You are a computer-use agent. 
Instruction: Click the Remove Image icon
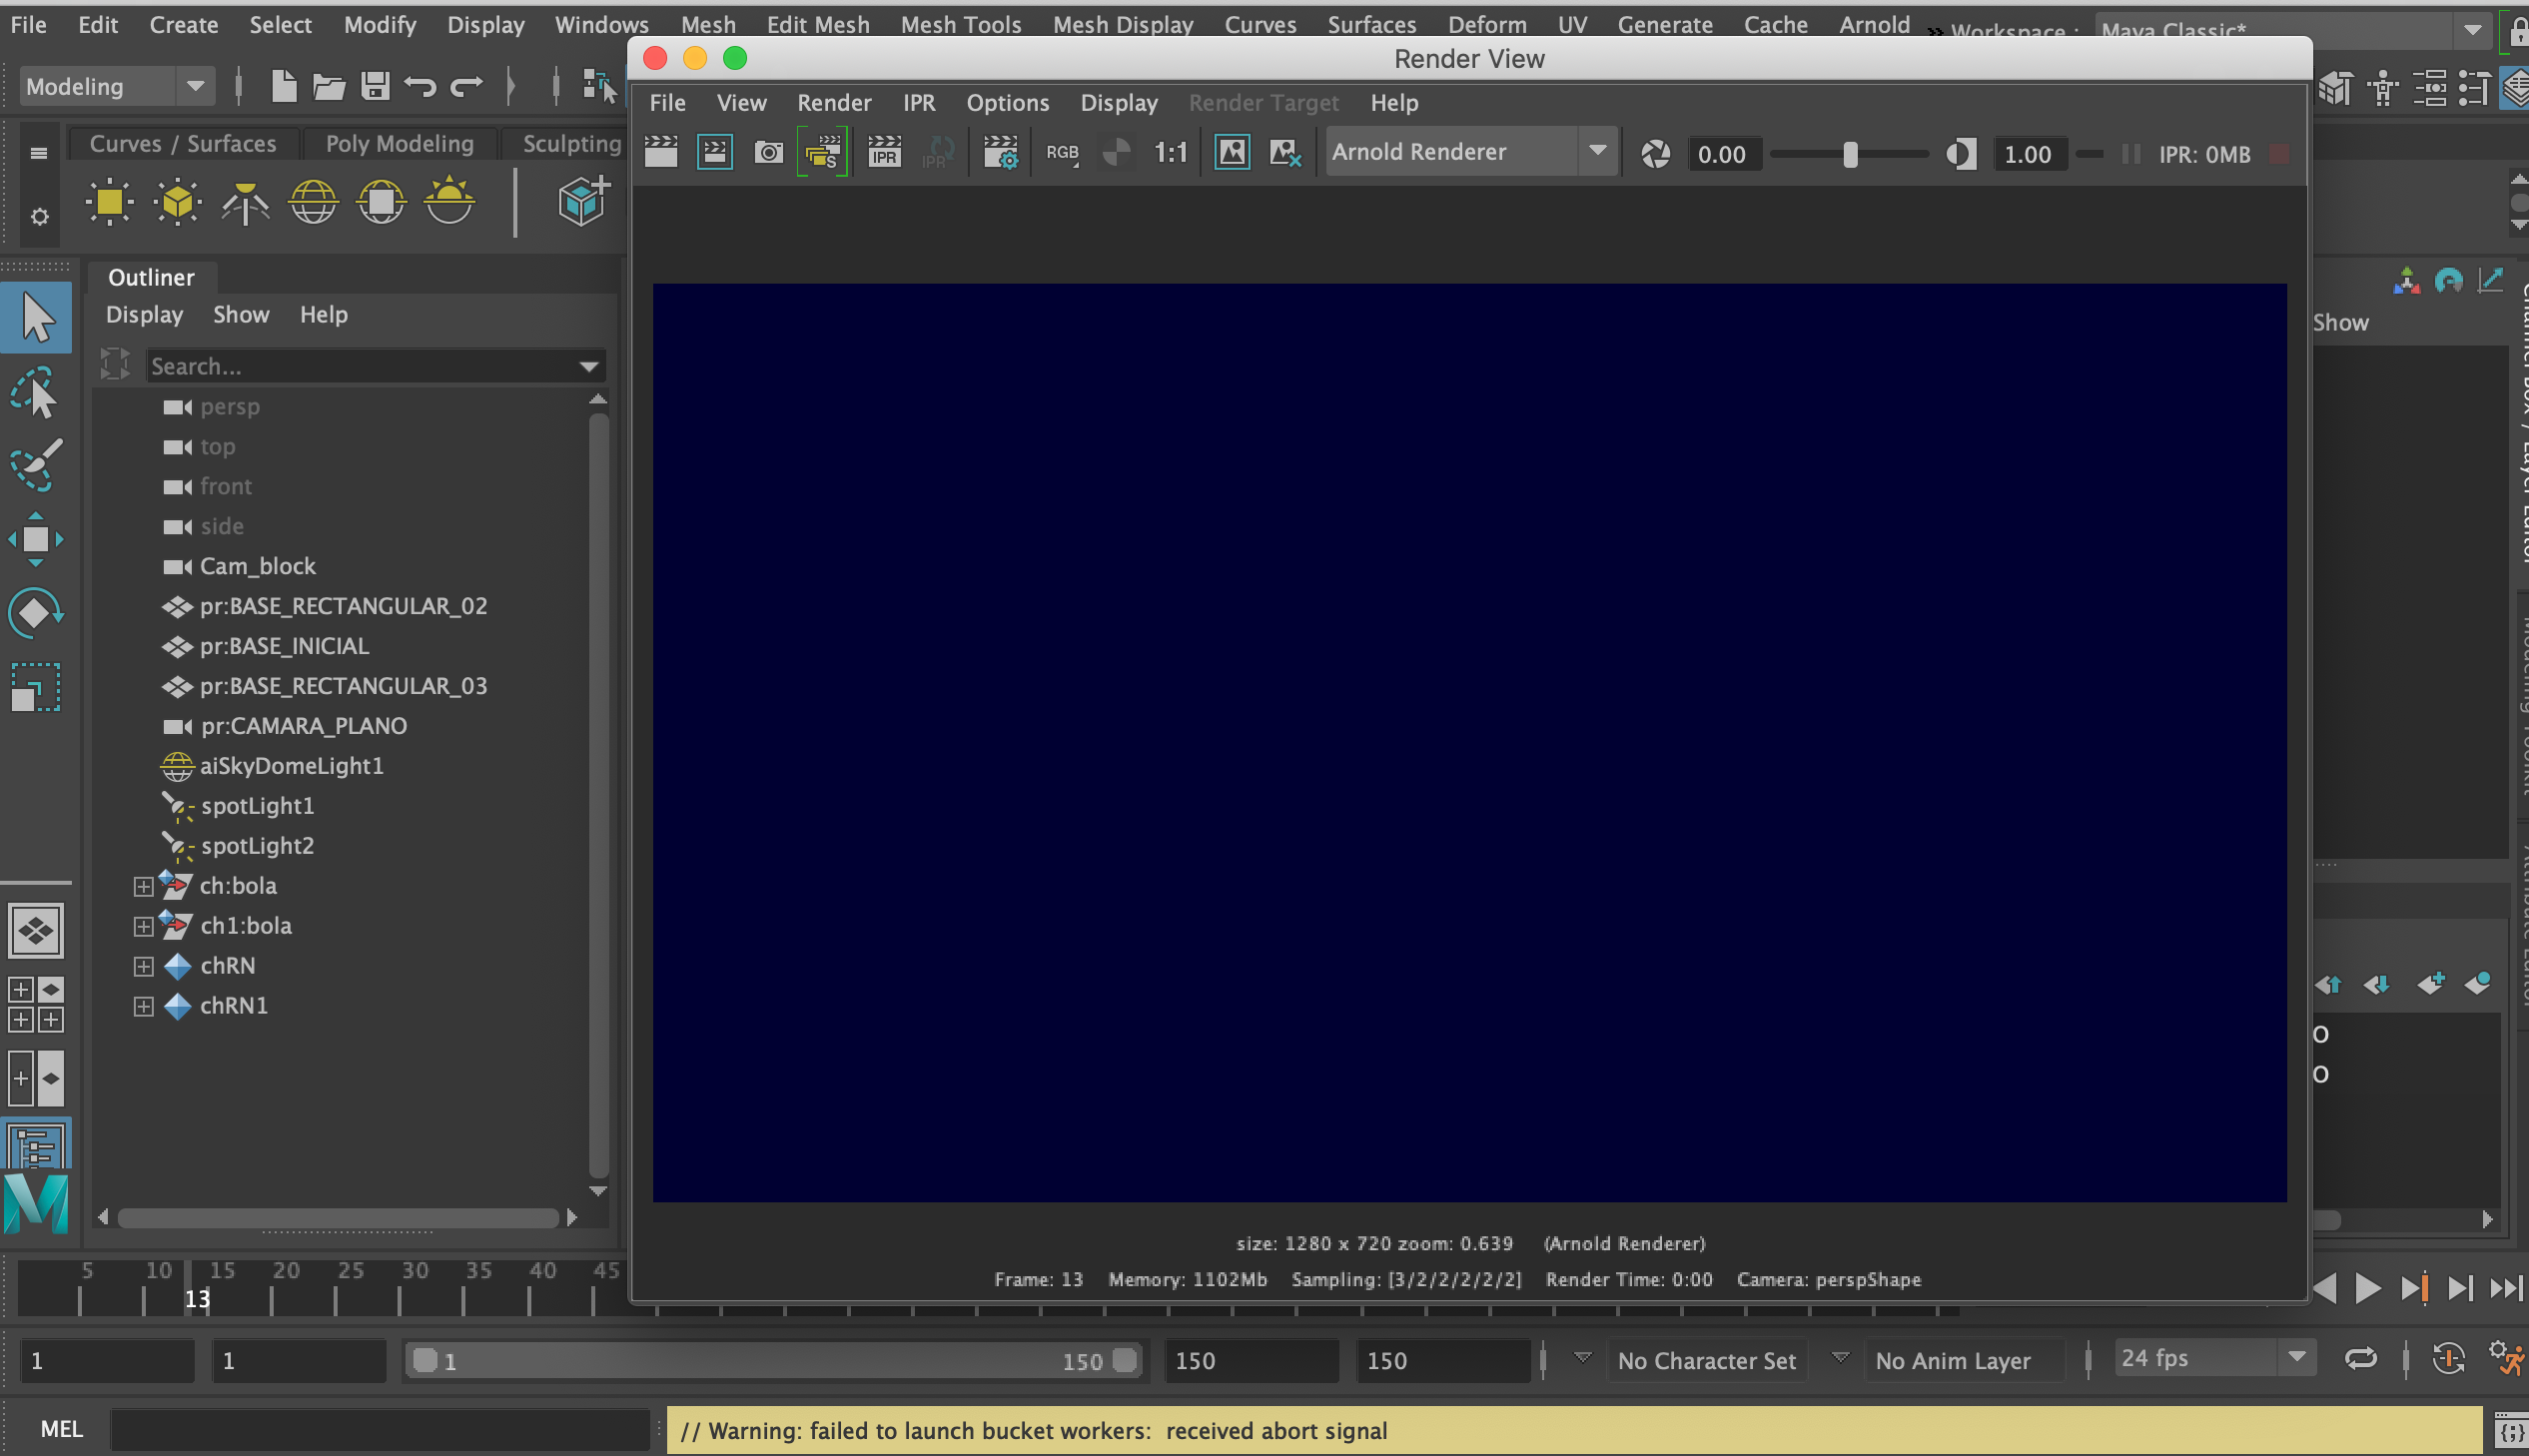pyautogui.click(x=1284, y=153)
